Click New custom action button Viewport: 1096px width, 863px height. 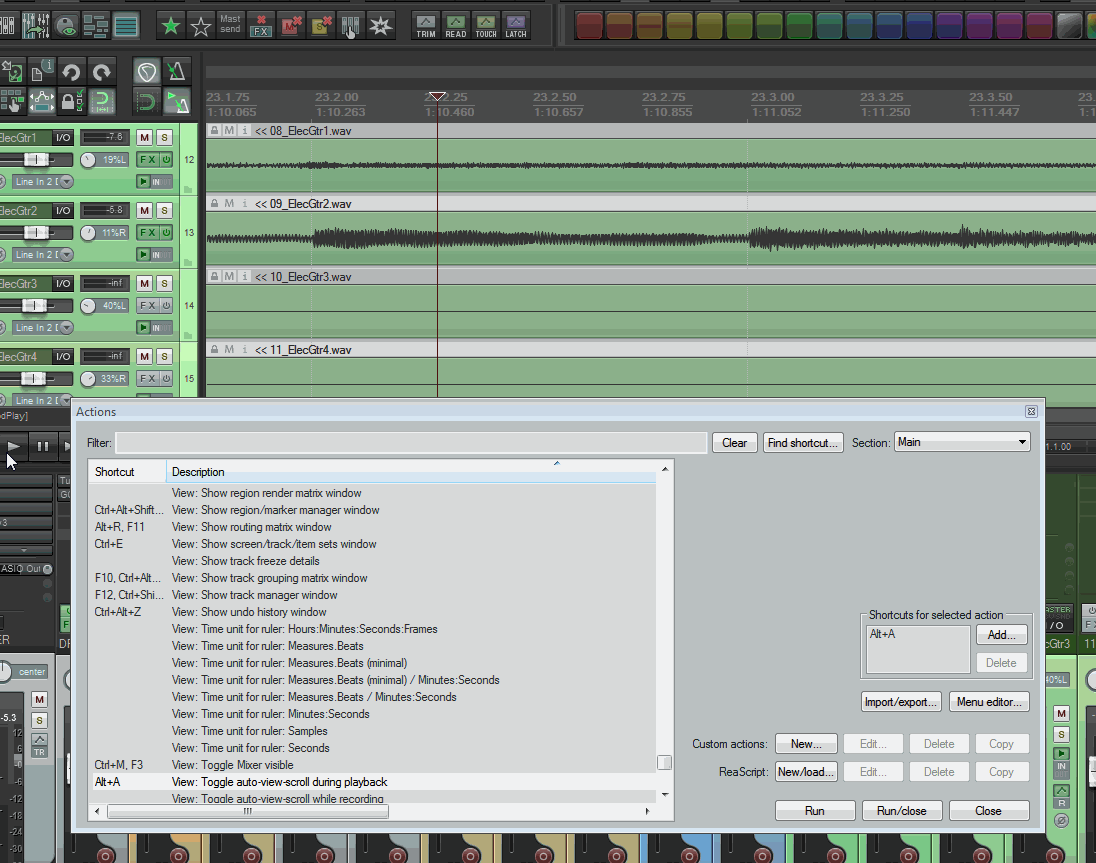click(x=805, y=744)
